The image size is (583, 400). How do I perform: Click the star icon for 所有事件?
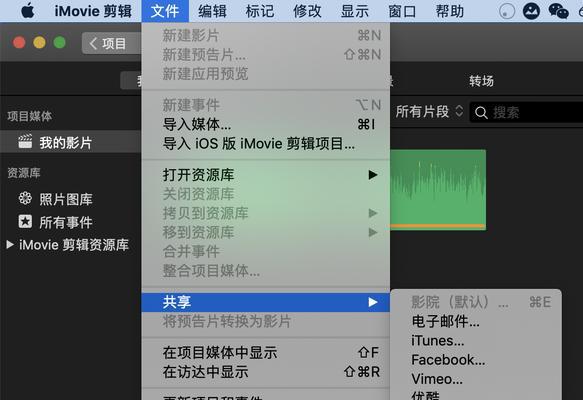point(25,222)
